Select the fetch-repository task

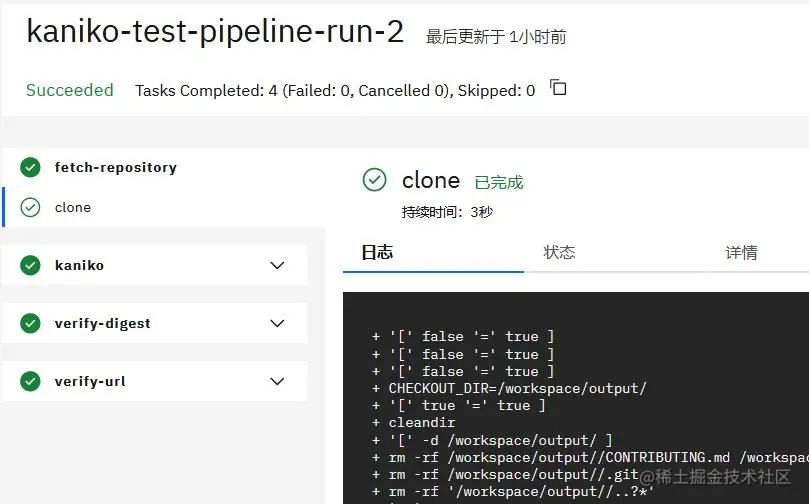click(x=116, y=167)
